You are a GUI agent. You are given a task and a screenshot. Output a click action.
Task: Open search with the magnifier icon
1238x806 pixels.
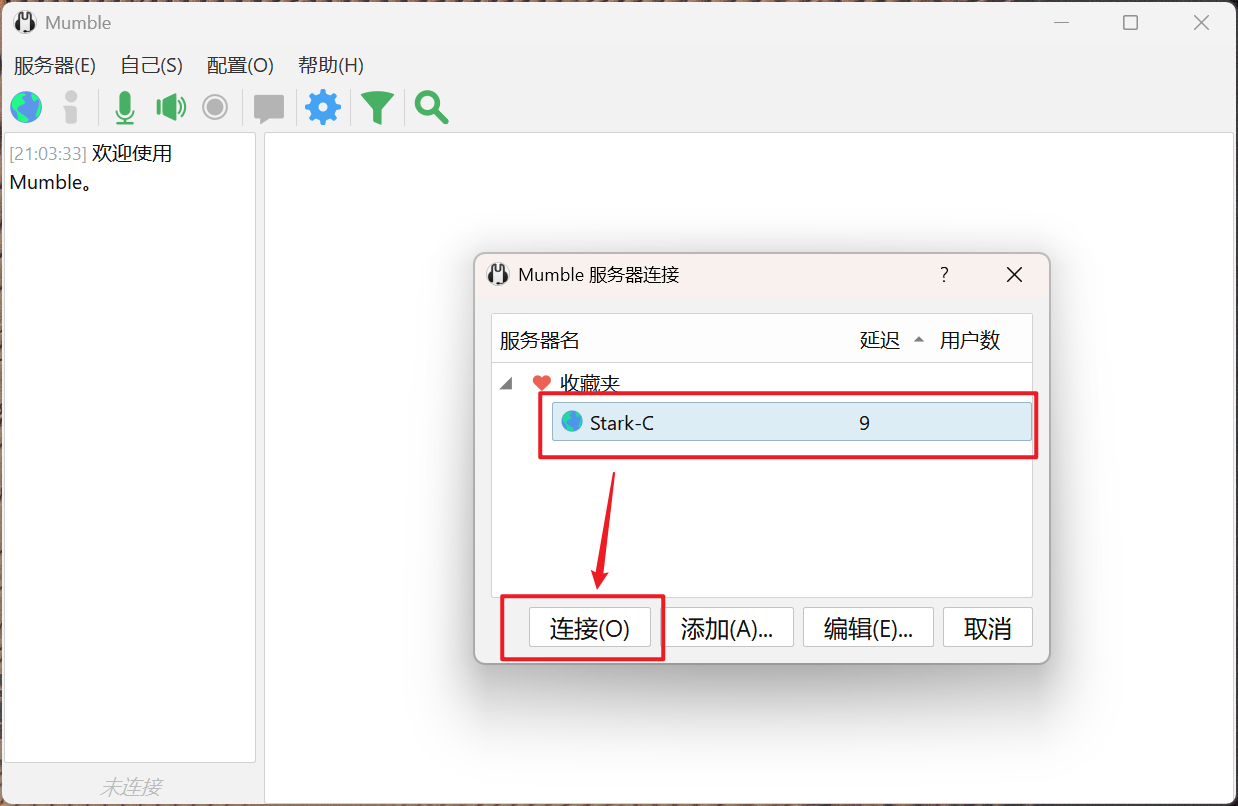click(431, 107)
